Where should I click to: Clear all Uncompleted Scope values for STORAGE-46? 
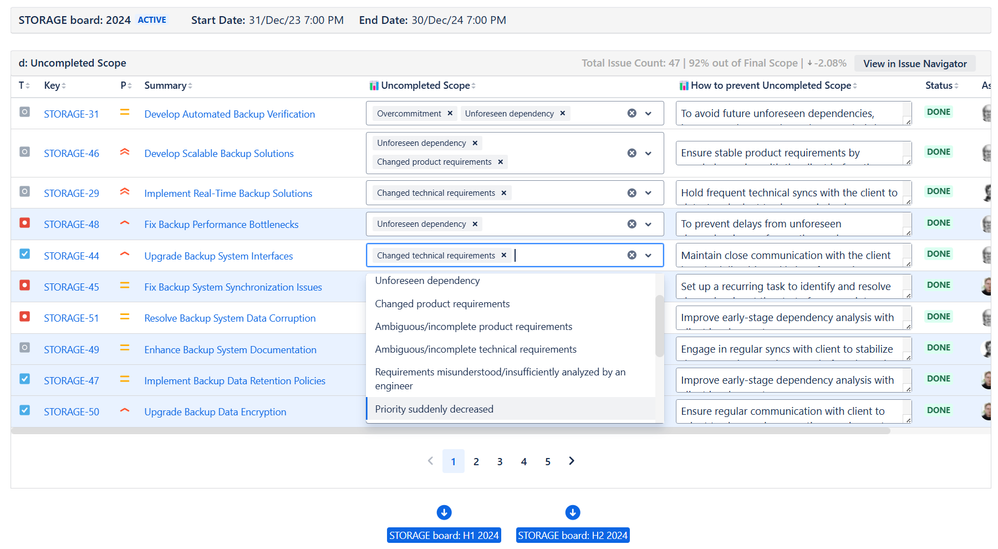pyautogui.click(x=631, y=153)
